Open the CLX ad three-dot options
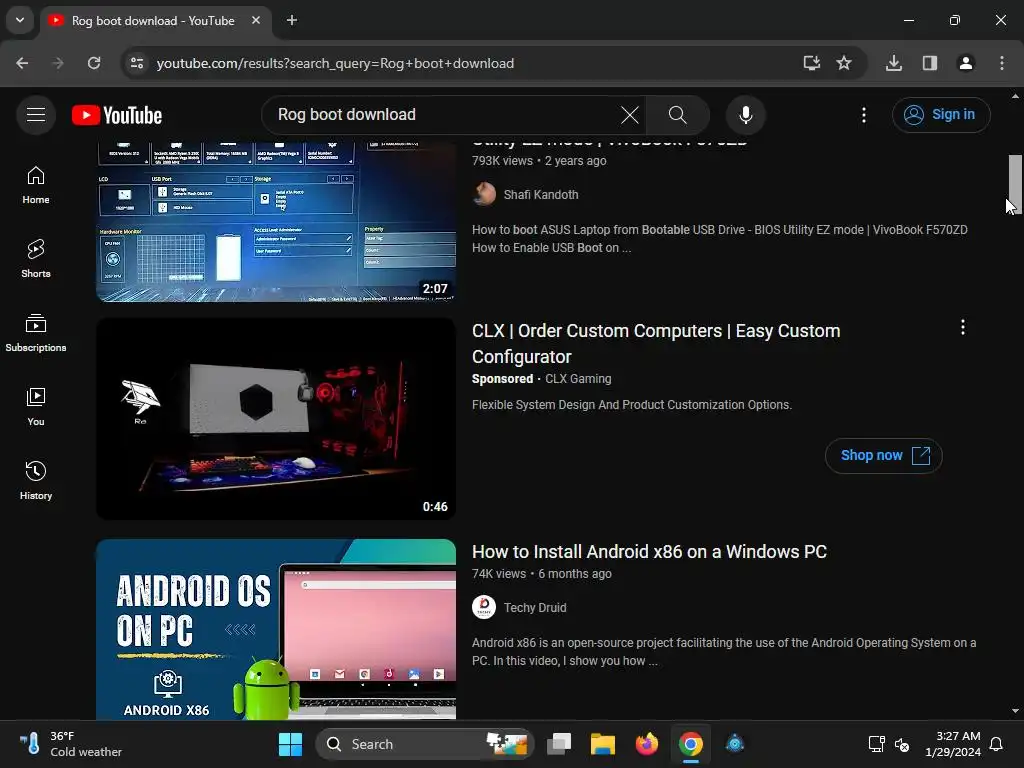Viewport: 1024px width, 768px height. 963,327
